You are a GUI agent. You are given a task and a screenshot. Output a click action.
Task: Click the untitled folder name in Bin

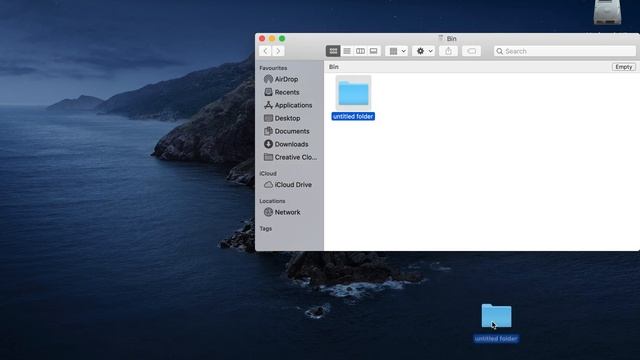(x=353, y=117)
